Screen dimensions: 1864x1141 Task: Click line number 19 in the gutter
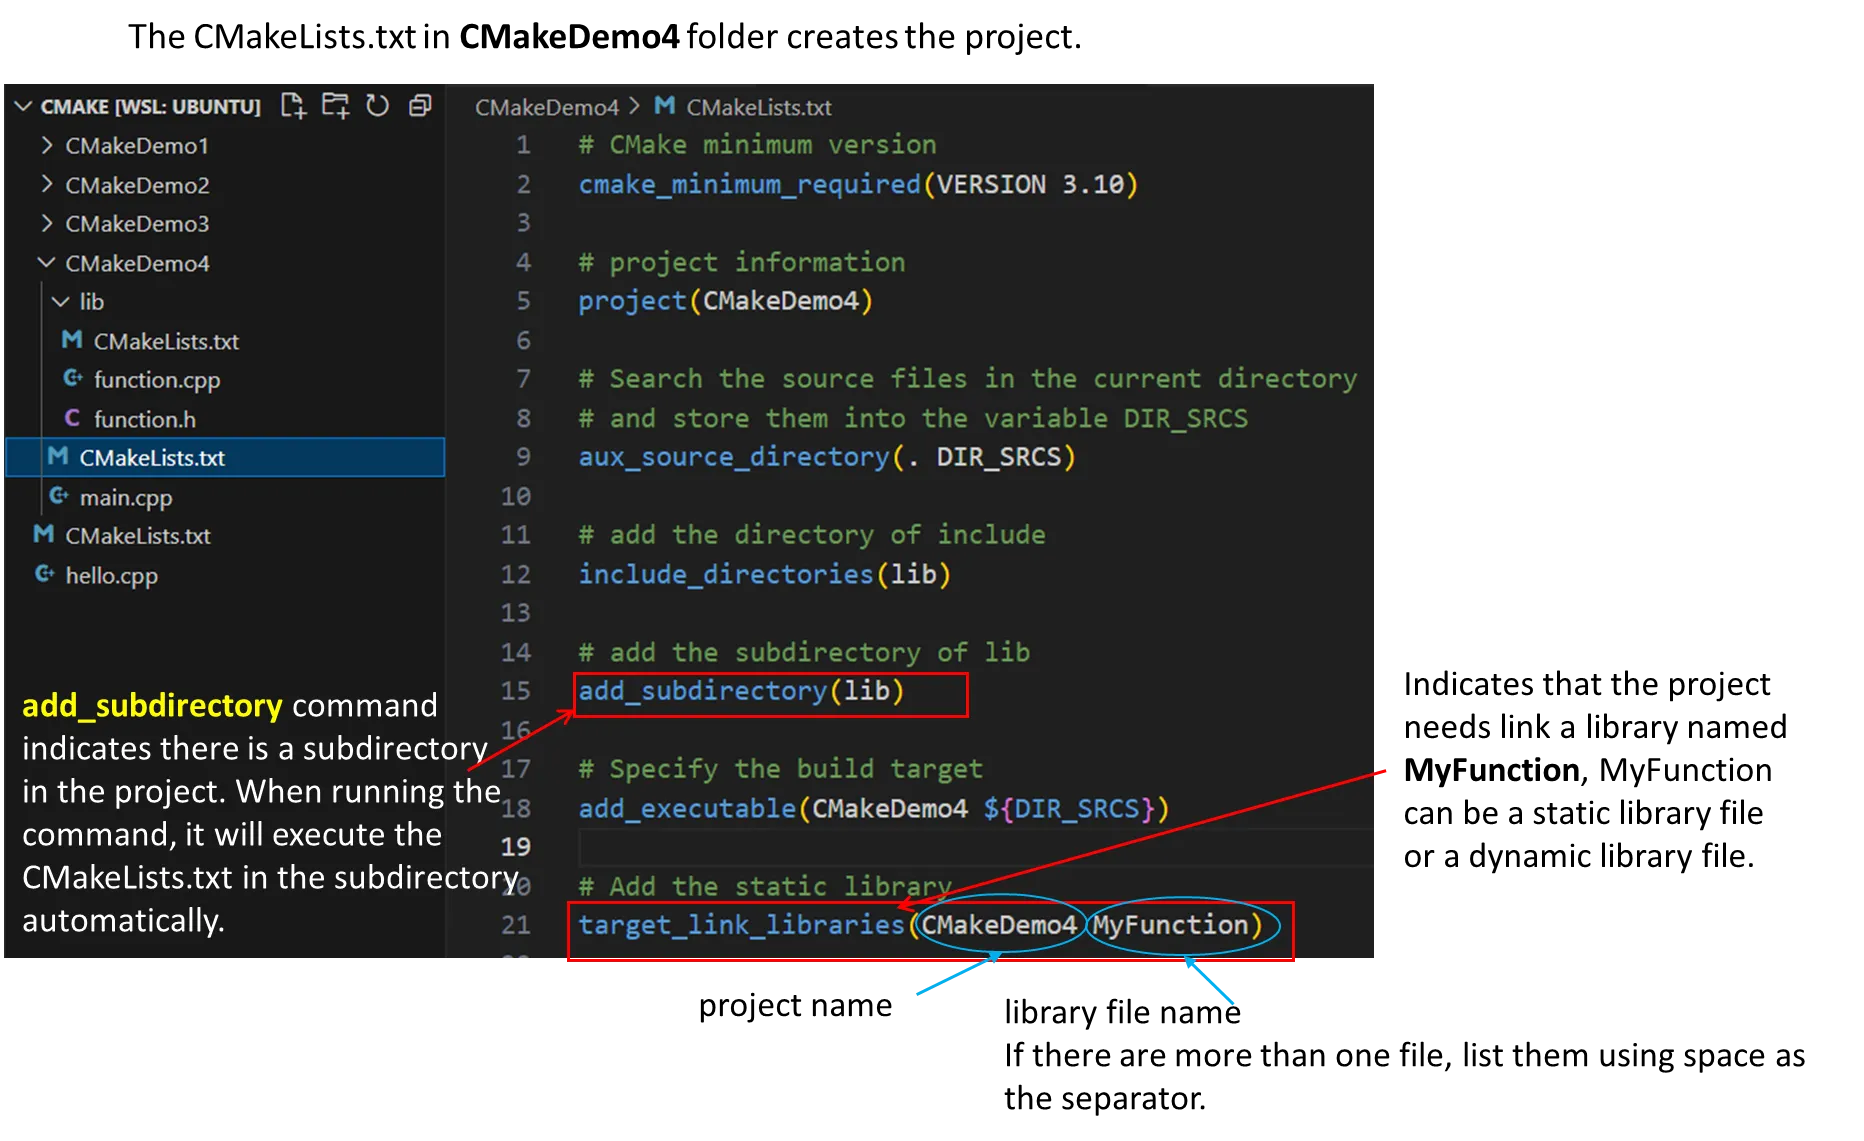point(515,847)
